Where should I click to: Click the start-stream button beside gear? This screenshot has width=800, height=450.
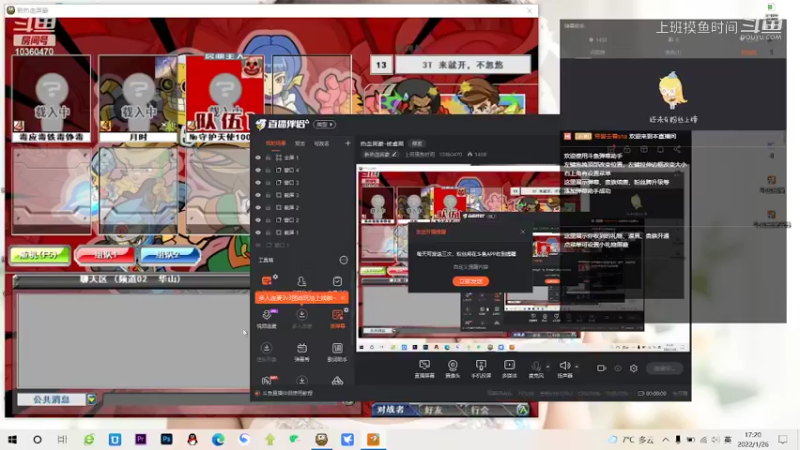[664, 368]
